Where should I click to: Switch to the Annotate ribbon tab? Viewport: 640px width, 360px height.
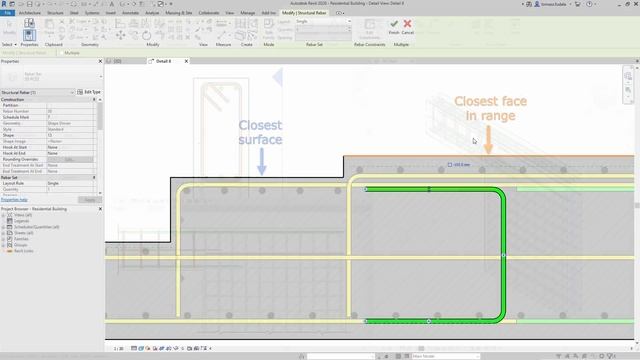[x=131, y=13]
